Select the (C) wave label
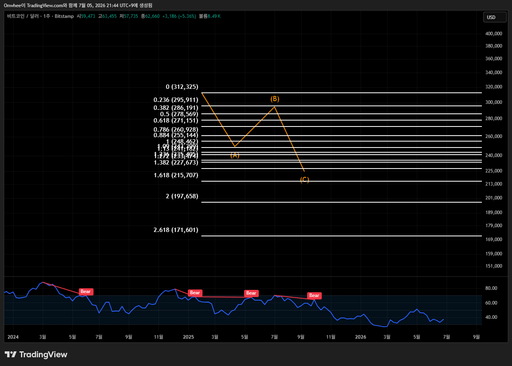512x366 pixels. tap(304, 180)
